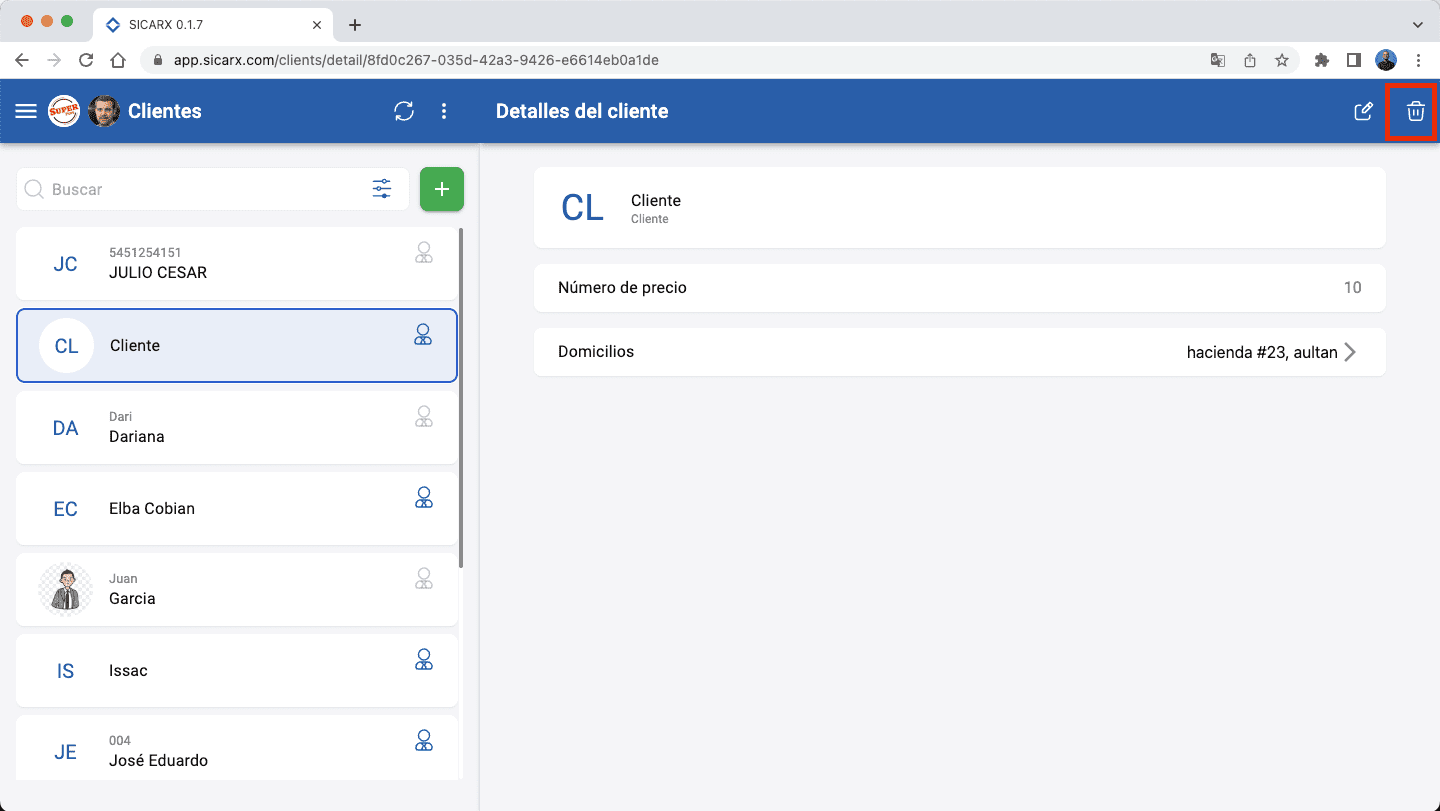Viewport: 1440px width, 811px height.
Task: Open the hamburger navigation menu
Action: click(x=26, y=111)
